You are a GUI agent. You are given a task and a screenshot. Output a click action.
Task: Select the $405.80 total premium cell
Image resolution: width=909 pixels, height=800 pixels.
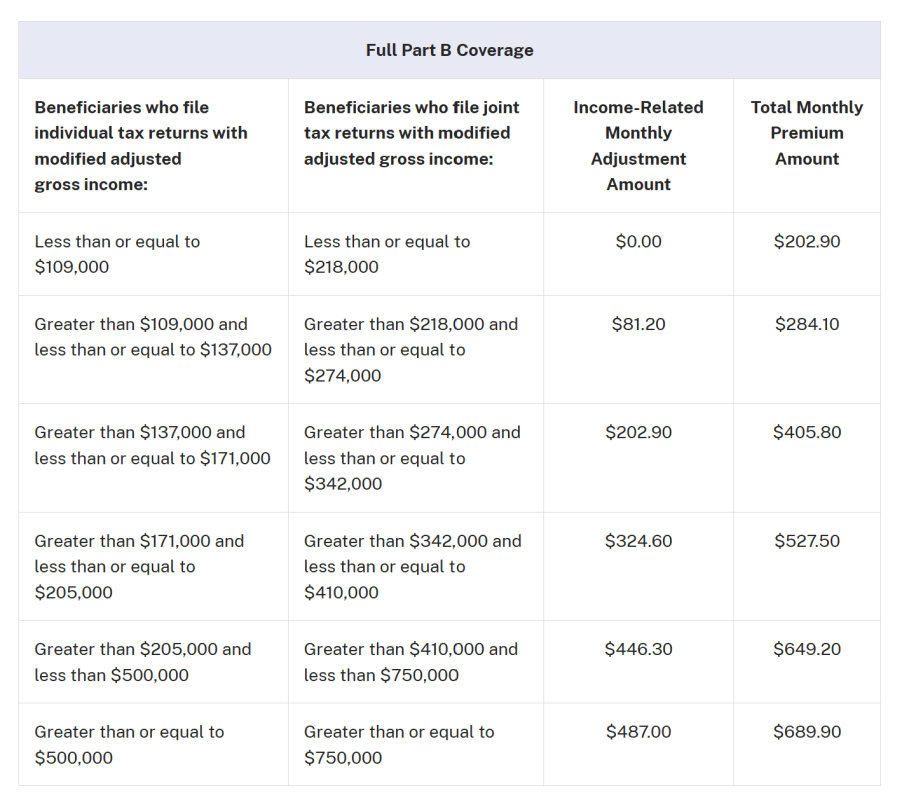806,432
